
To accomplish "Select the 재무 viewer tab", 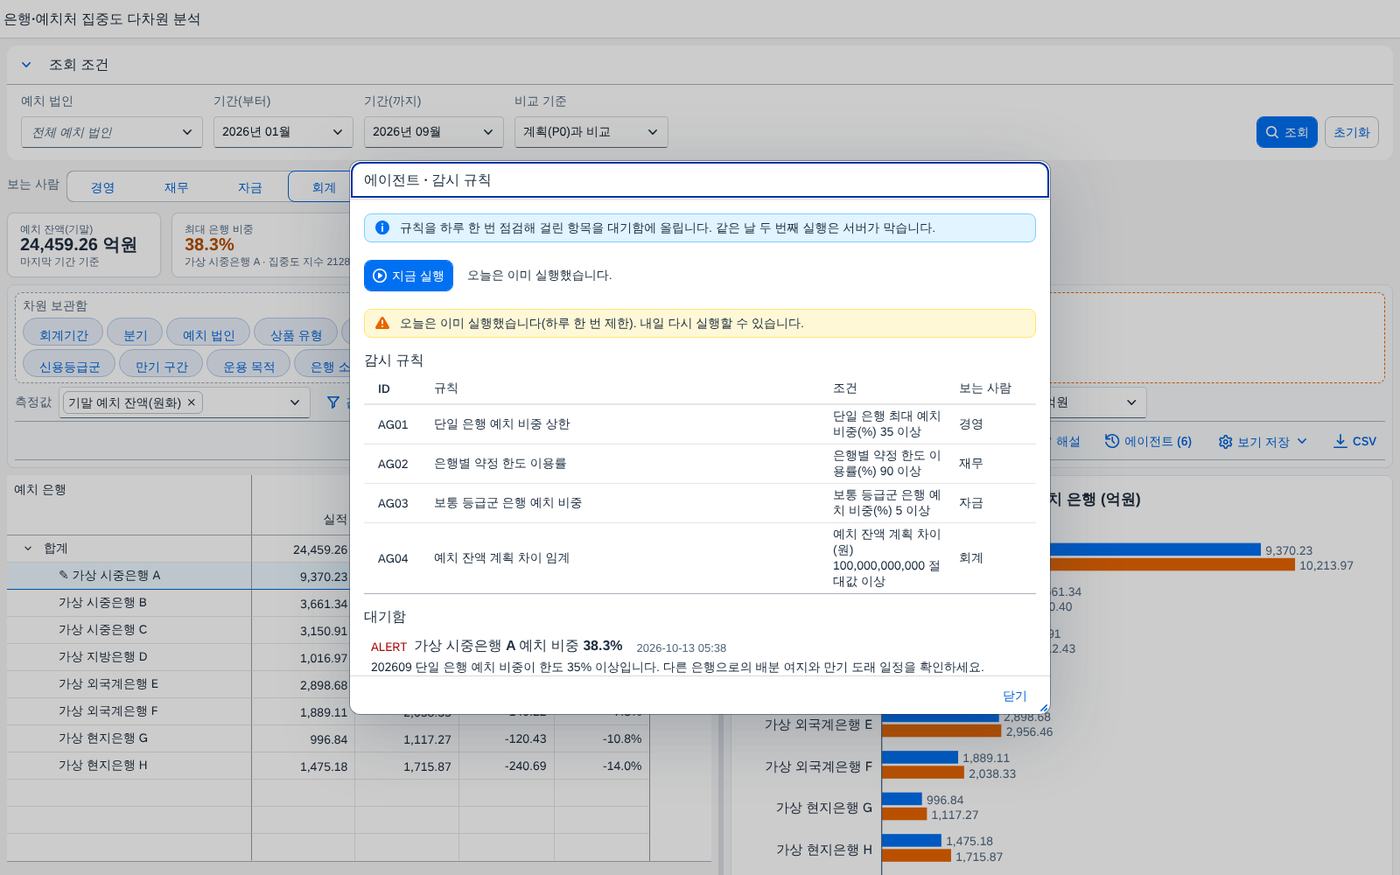I will click(x=177, y=187).
